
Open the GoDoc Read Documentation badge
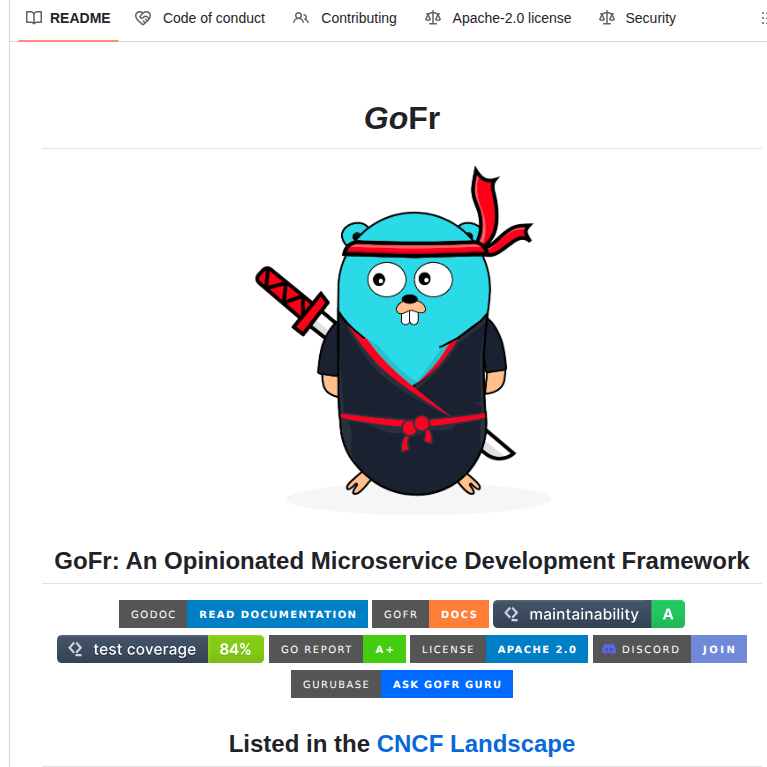coord(243,614)
